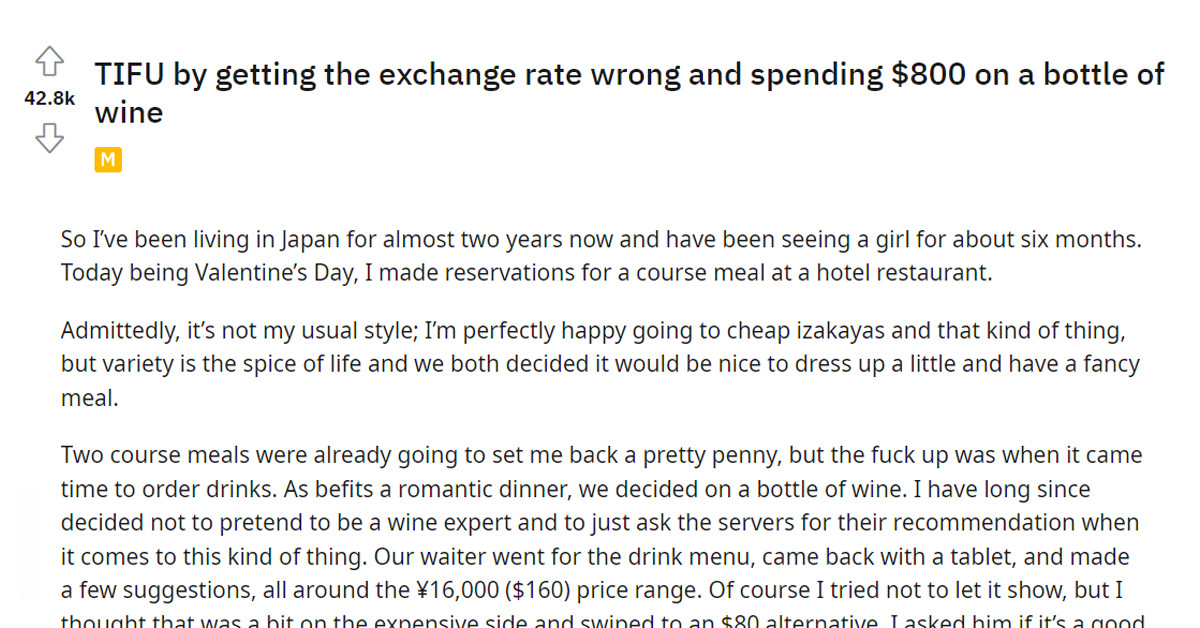The width and height of the screenshot is (1200, 628).
Task: Click the yellow M flair badge
Action: click(108, 159)
